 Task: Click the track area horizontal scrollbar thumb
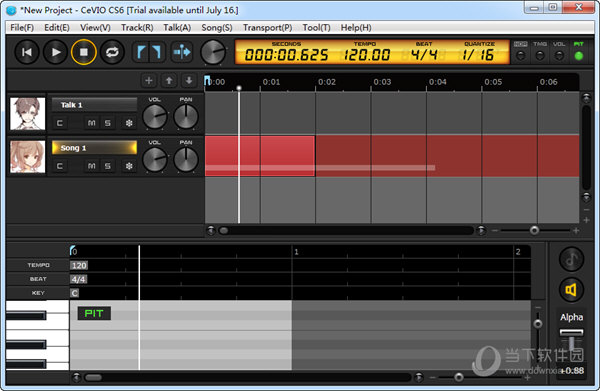224,230
